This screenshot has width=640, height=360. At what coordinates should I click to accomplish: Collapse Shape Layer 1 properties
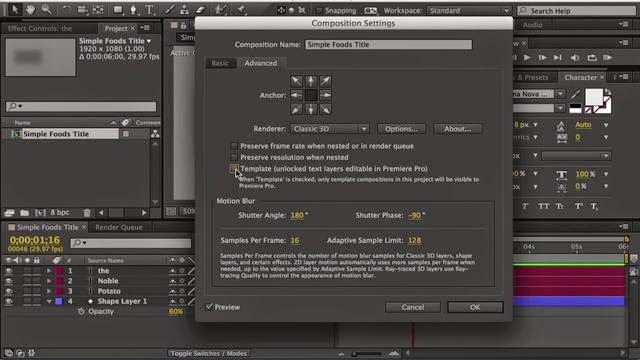(x=49, y=301)
